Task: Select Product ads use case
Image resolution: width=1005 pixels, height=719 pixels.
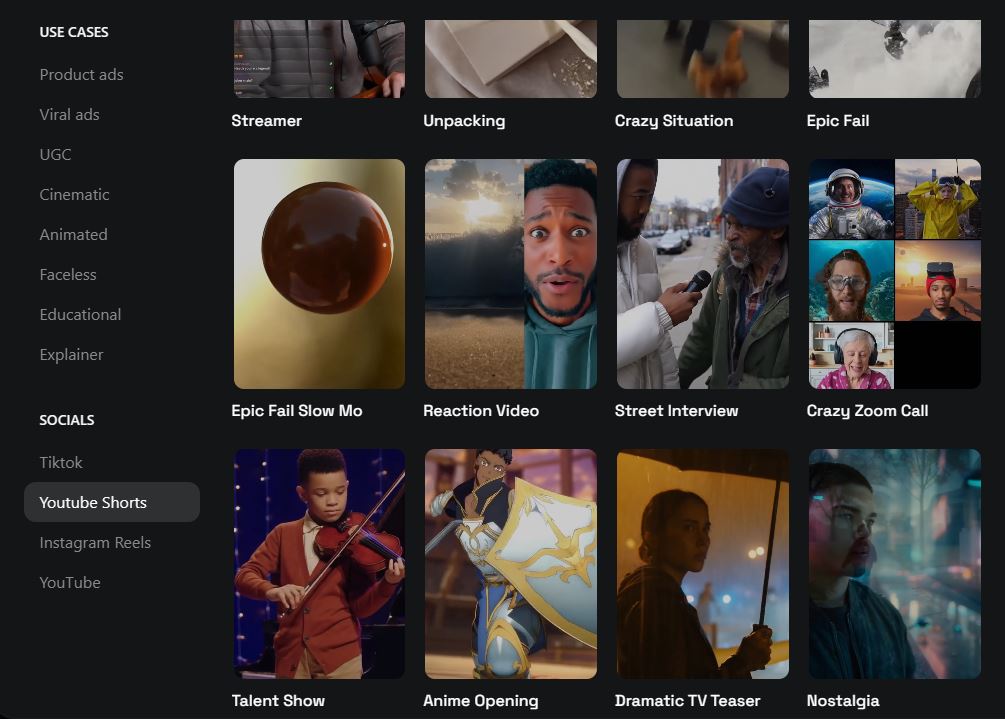Action: 81,75
